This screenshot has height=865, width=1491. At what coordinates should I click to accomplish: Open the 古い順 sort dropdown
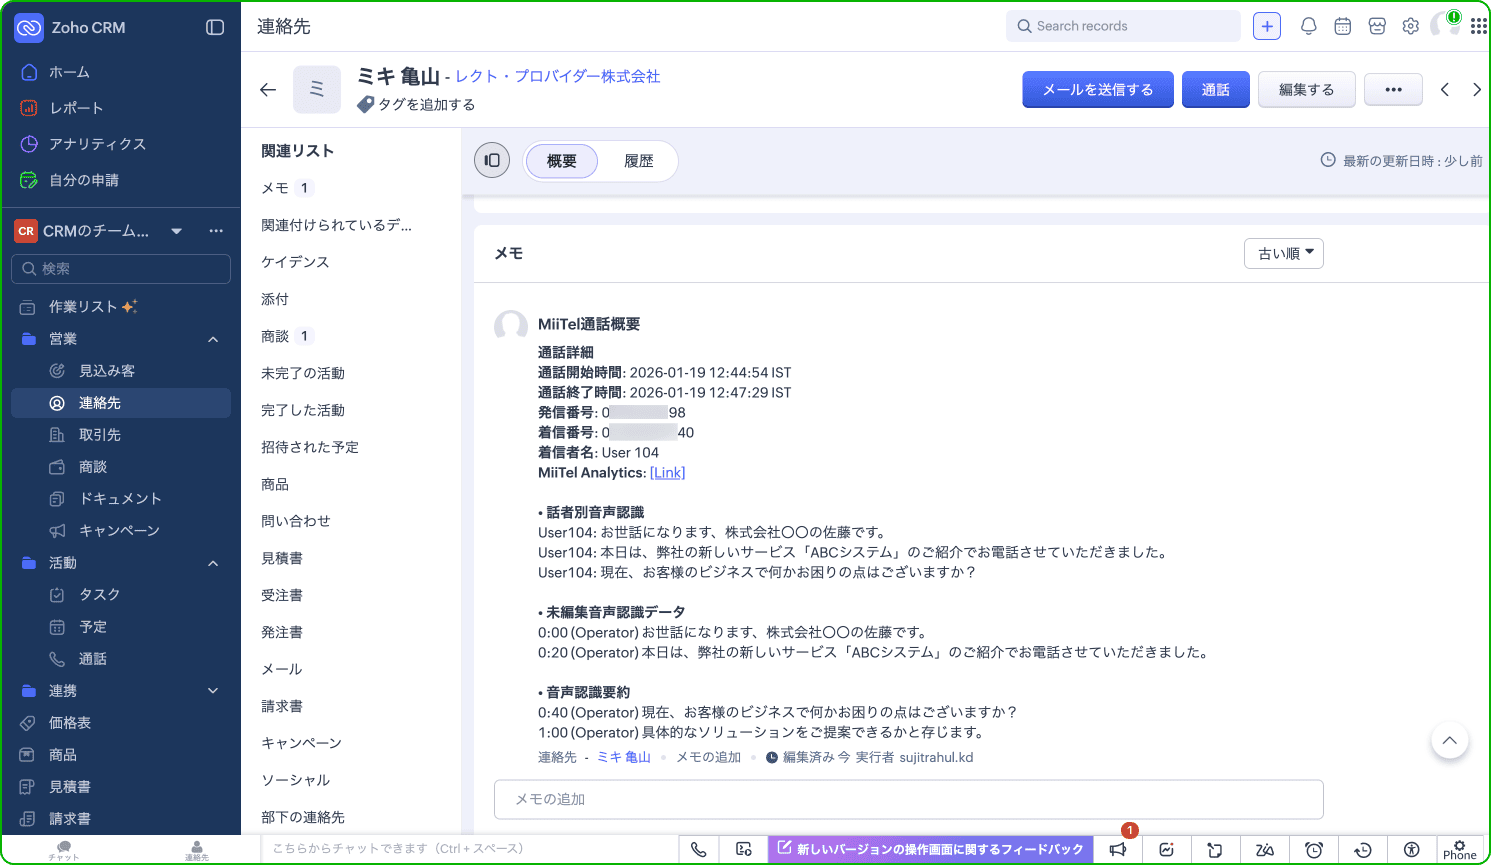[1284, 254]
